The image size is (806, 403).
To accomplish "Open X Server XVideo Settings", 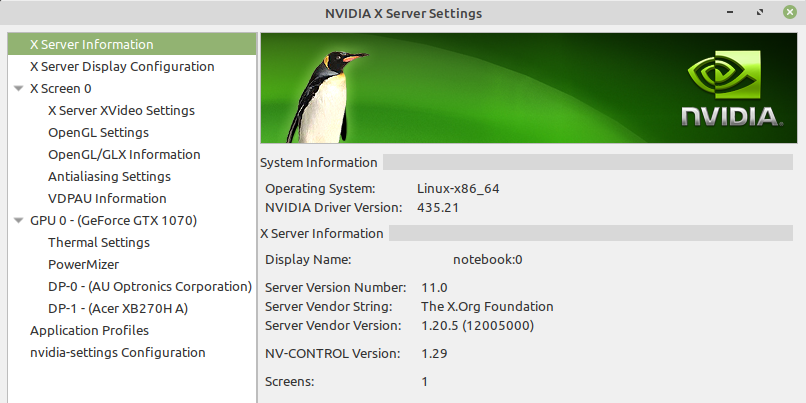I will pos(121,111).
